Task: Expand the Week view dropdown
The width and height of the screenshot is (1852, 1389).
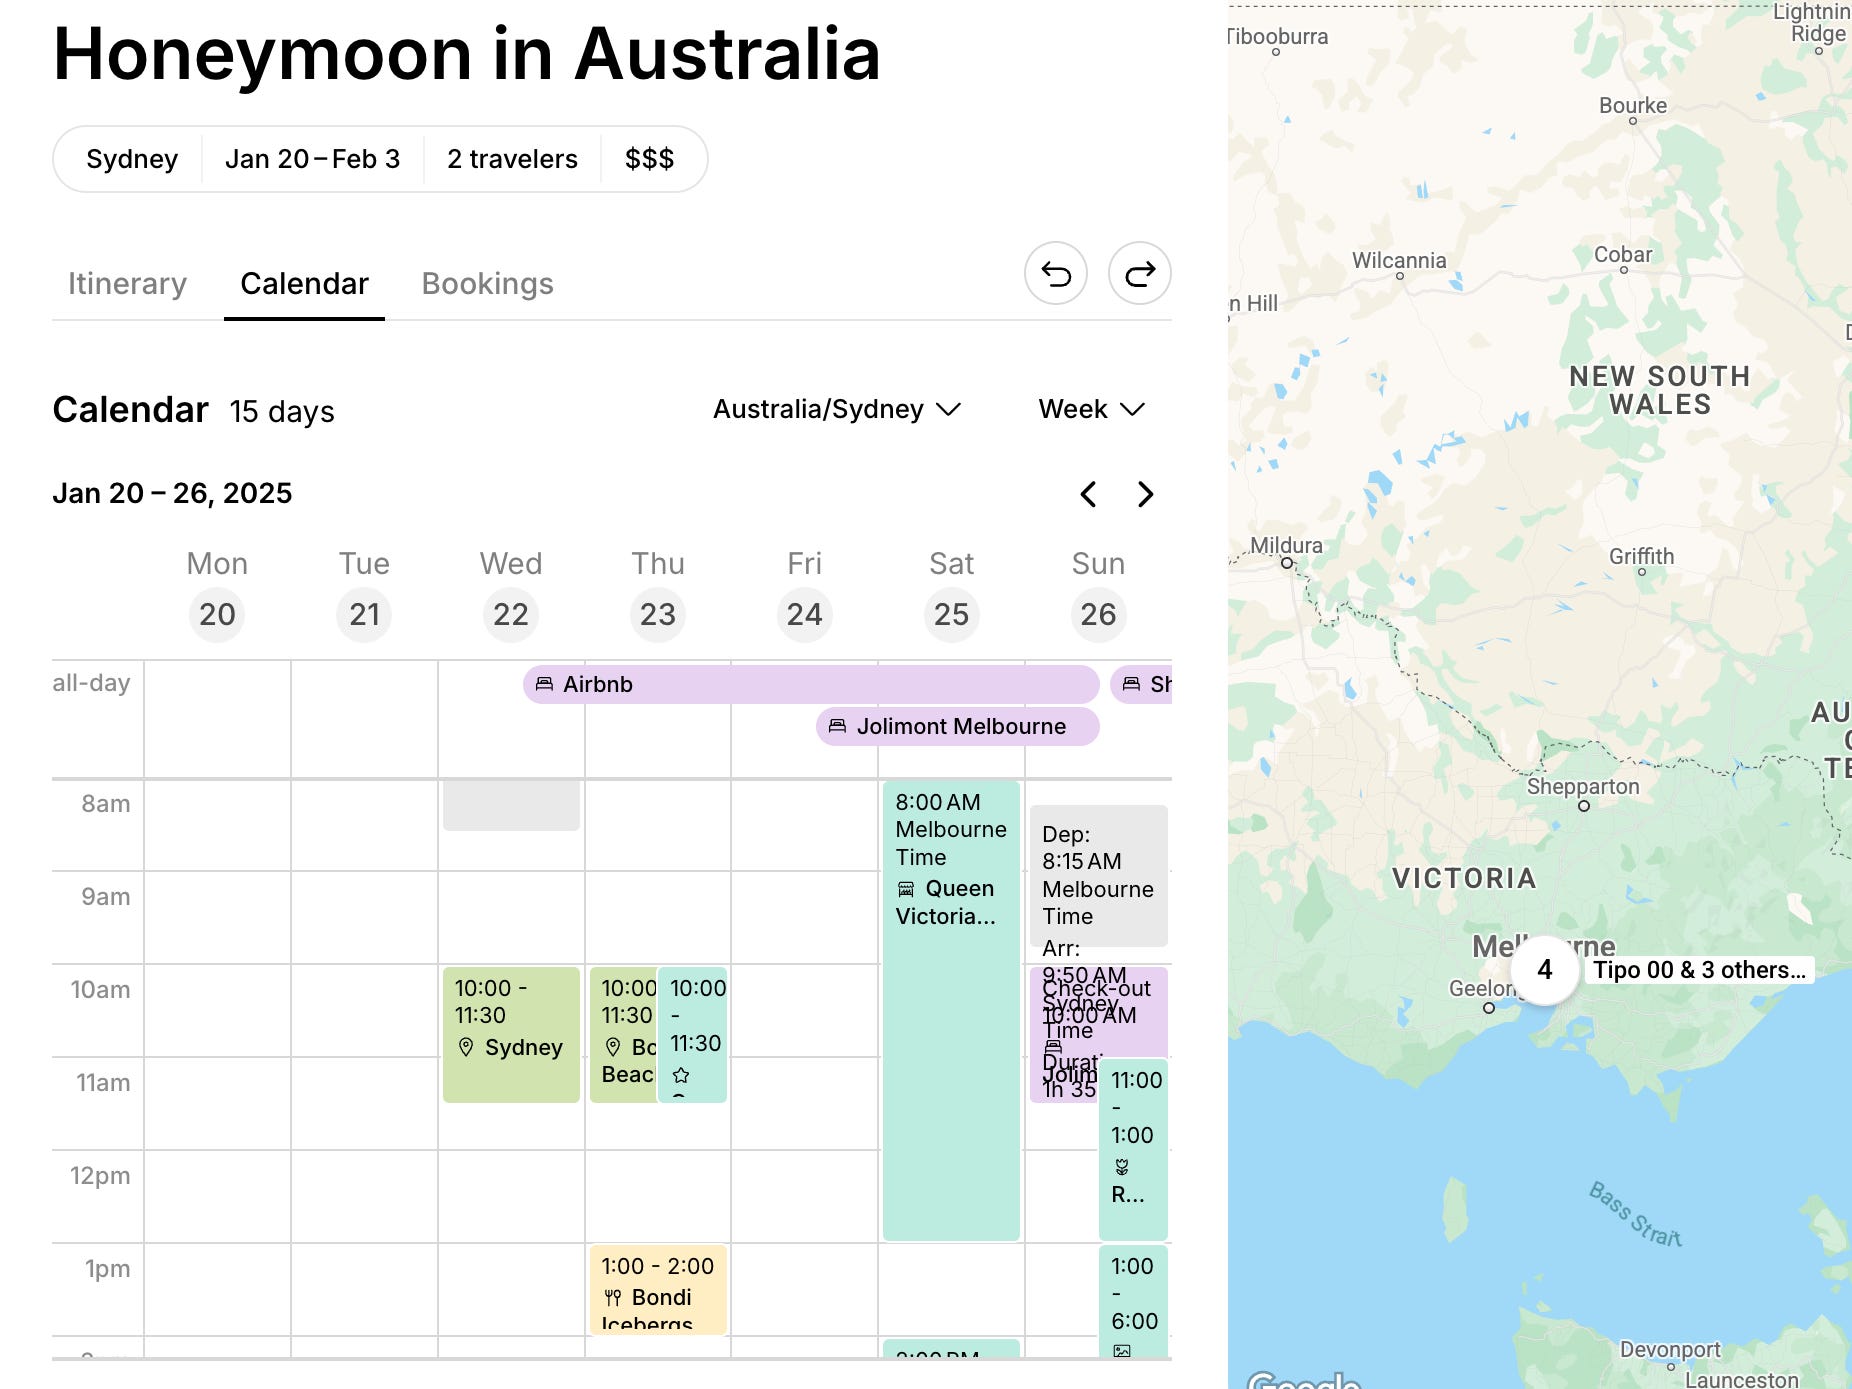Action: pyautogui.click(x=1091, y=409)
